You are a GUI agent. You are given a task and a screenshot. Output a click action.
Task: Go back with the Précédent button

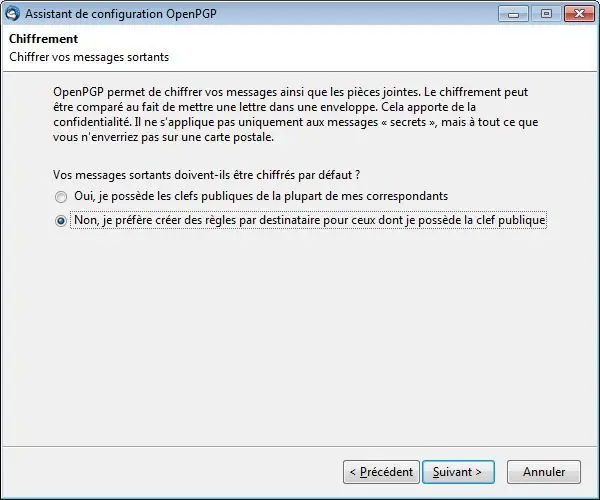[x=381, y=472]
